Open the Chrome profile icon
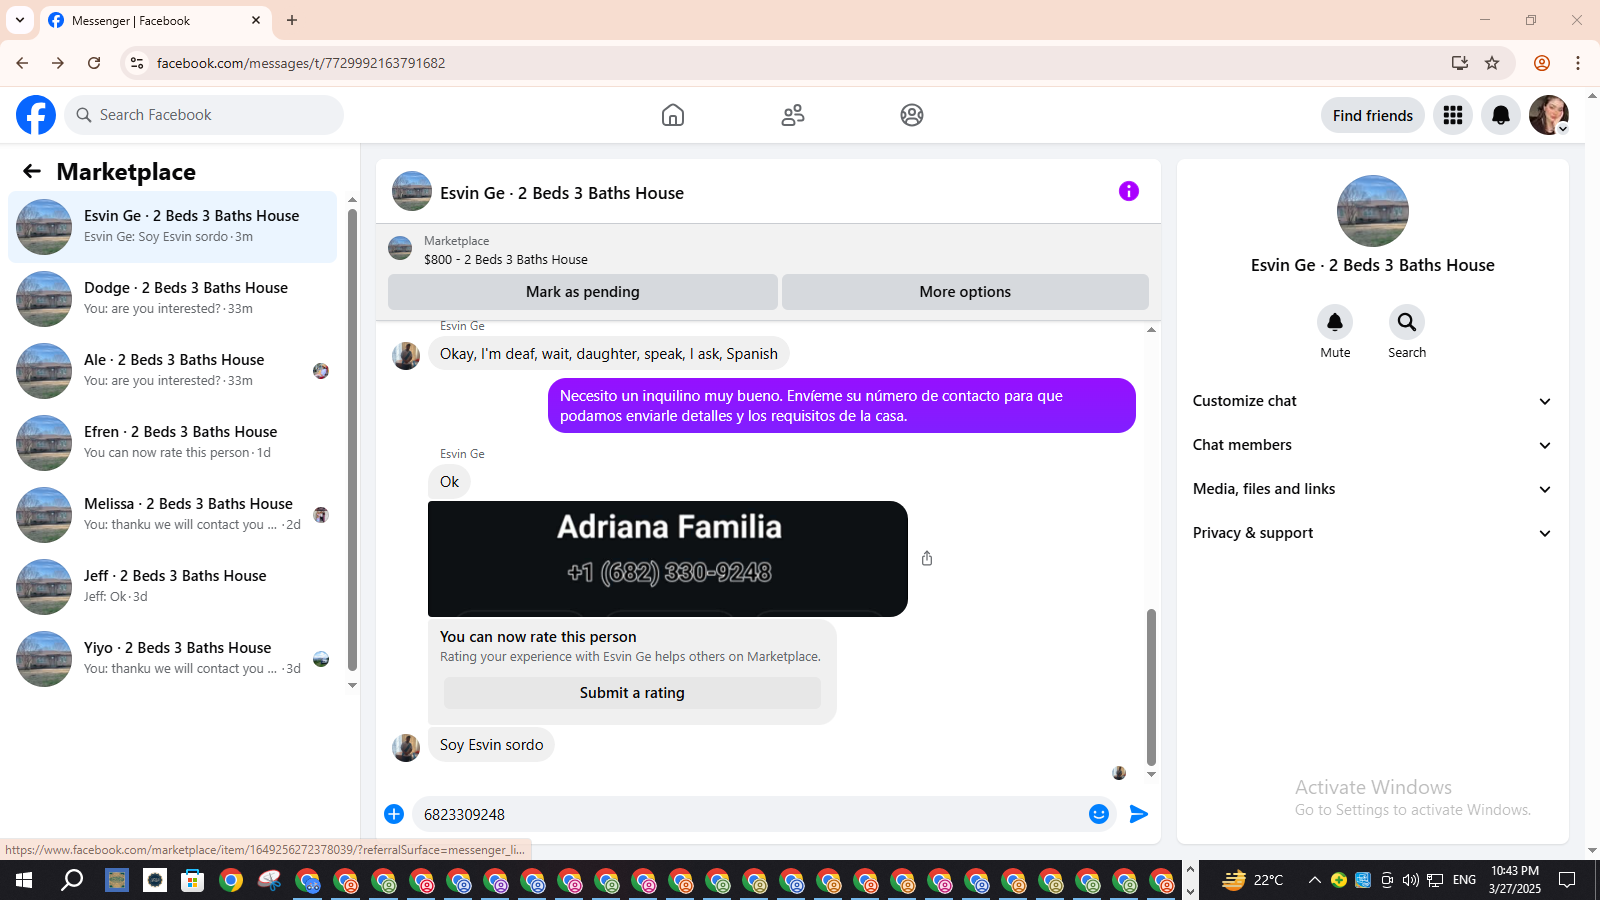 1542,63
